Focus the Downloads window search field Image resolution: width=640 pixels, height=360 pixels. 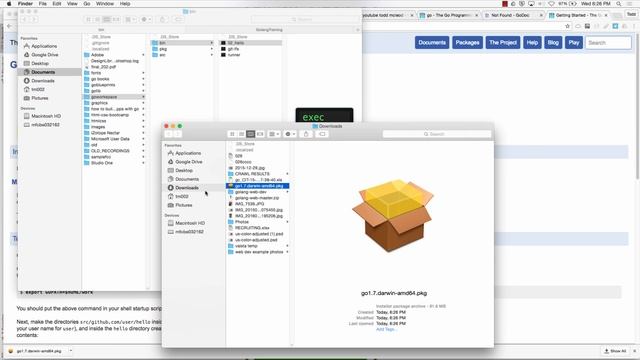437,134
